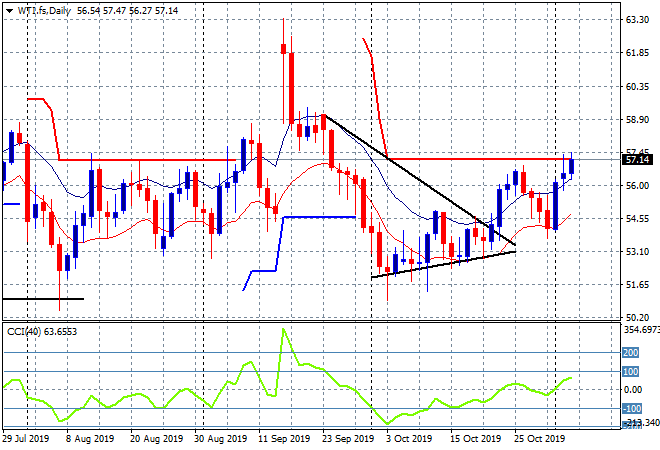
Task: Select the 29 Jul 2019 date label
Action: 26,439
